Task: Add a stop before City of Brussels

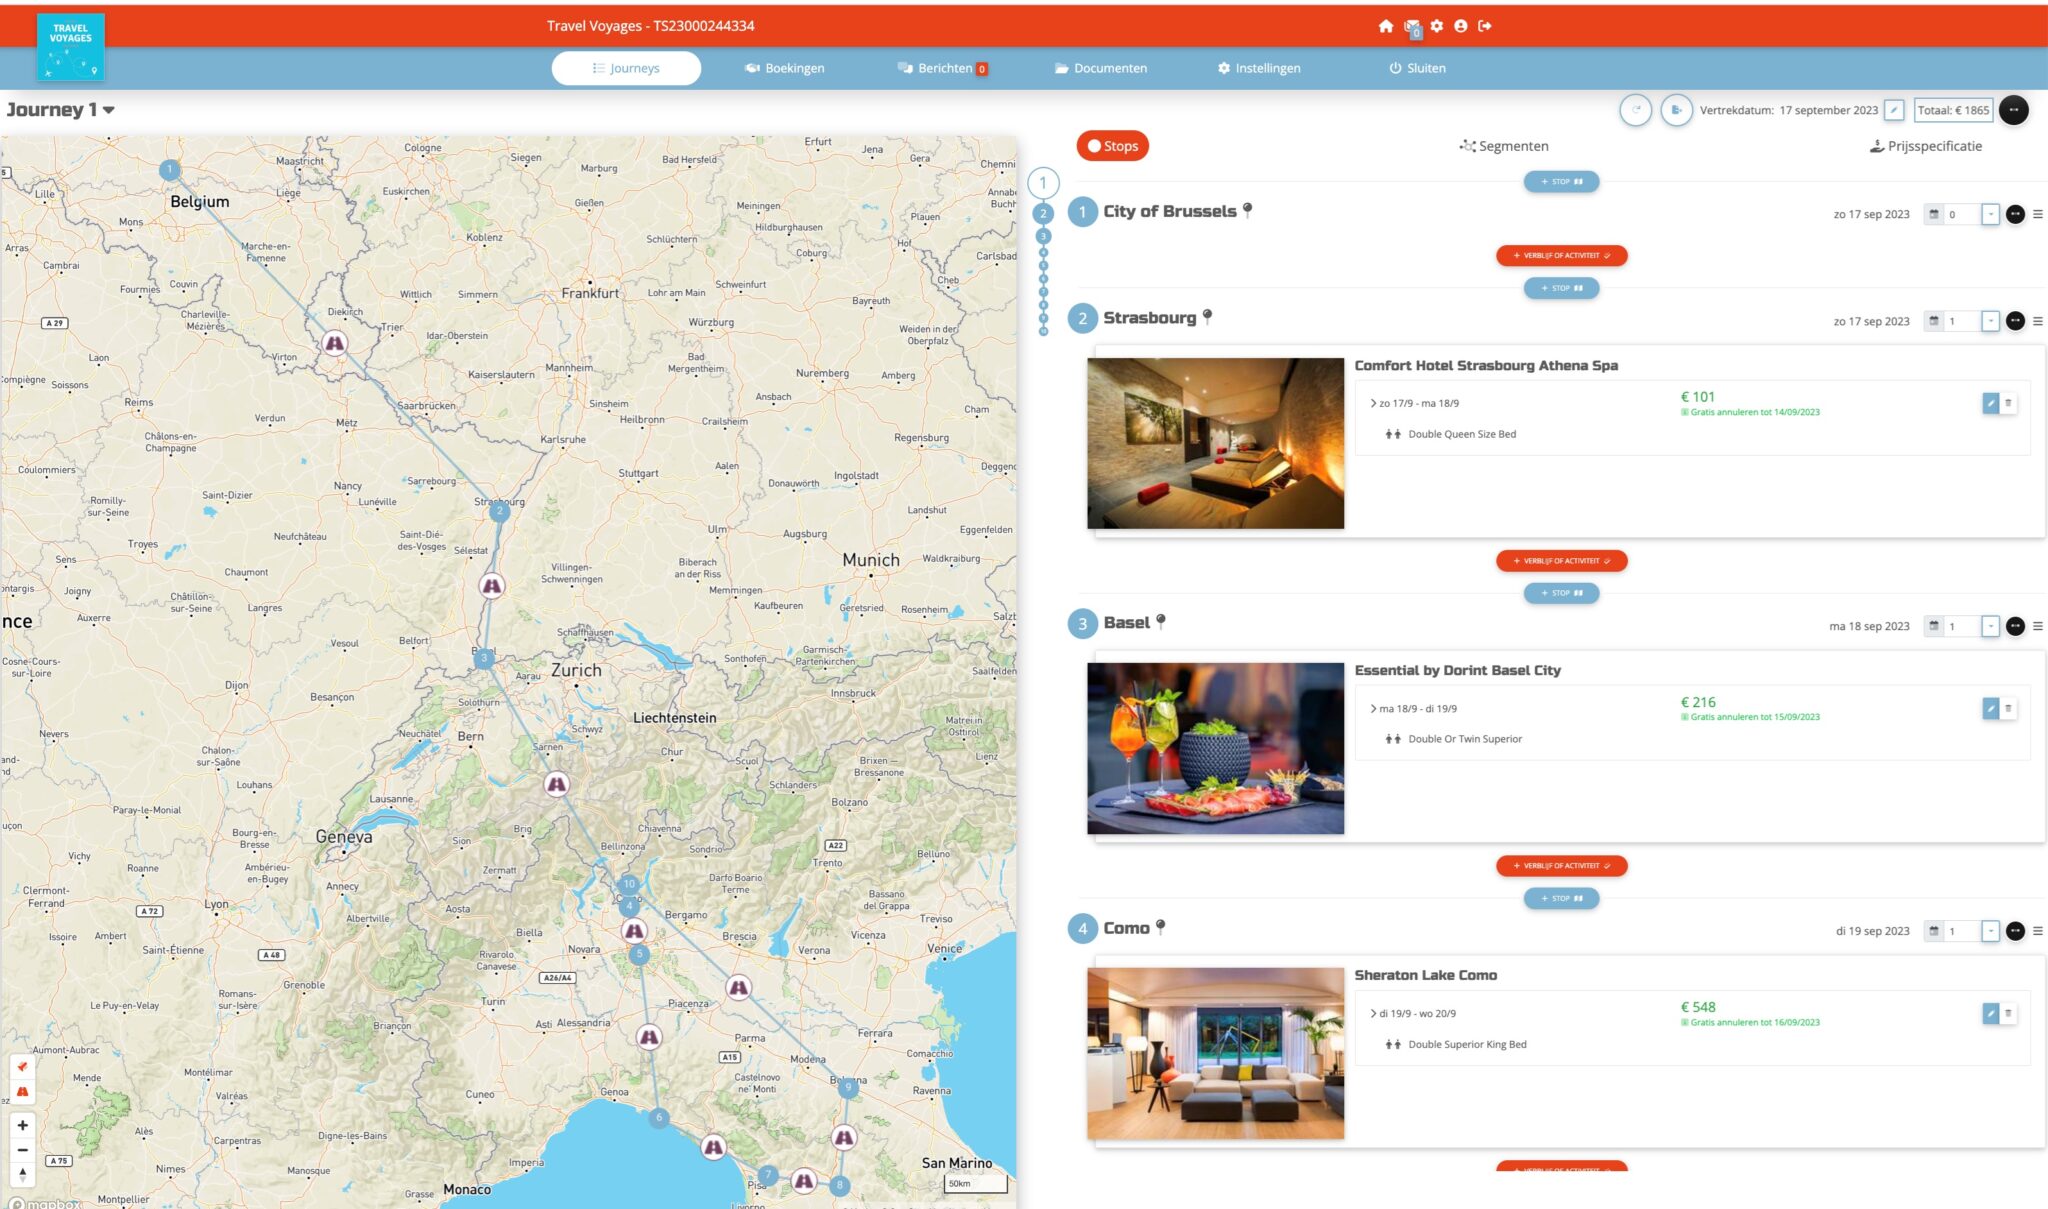Action: 1561,182
